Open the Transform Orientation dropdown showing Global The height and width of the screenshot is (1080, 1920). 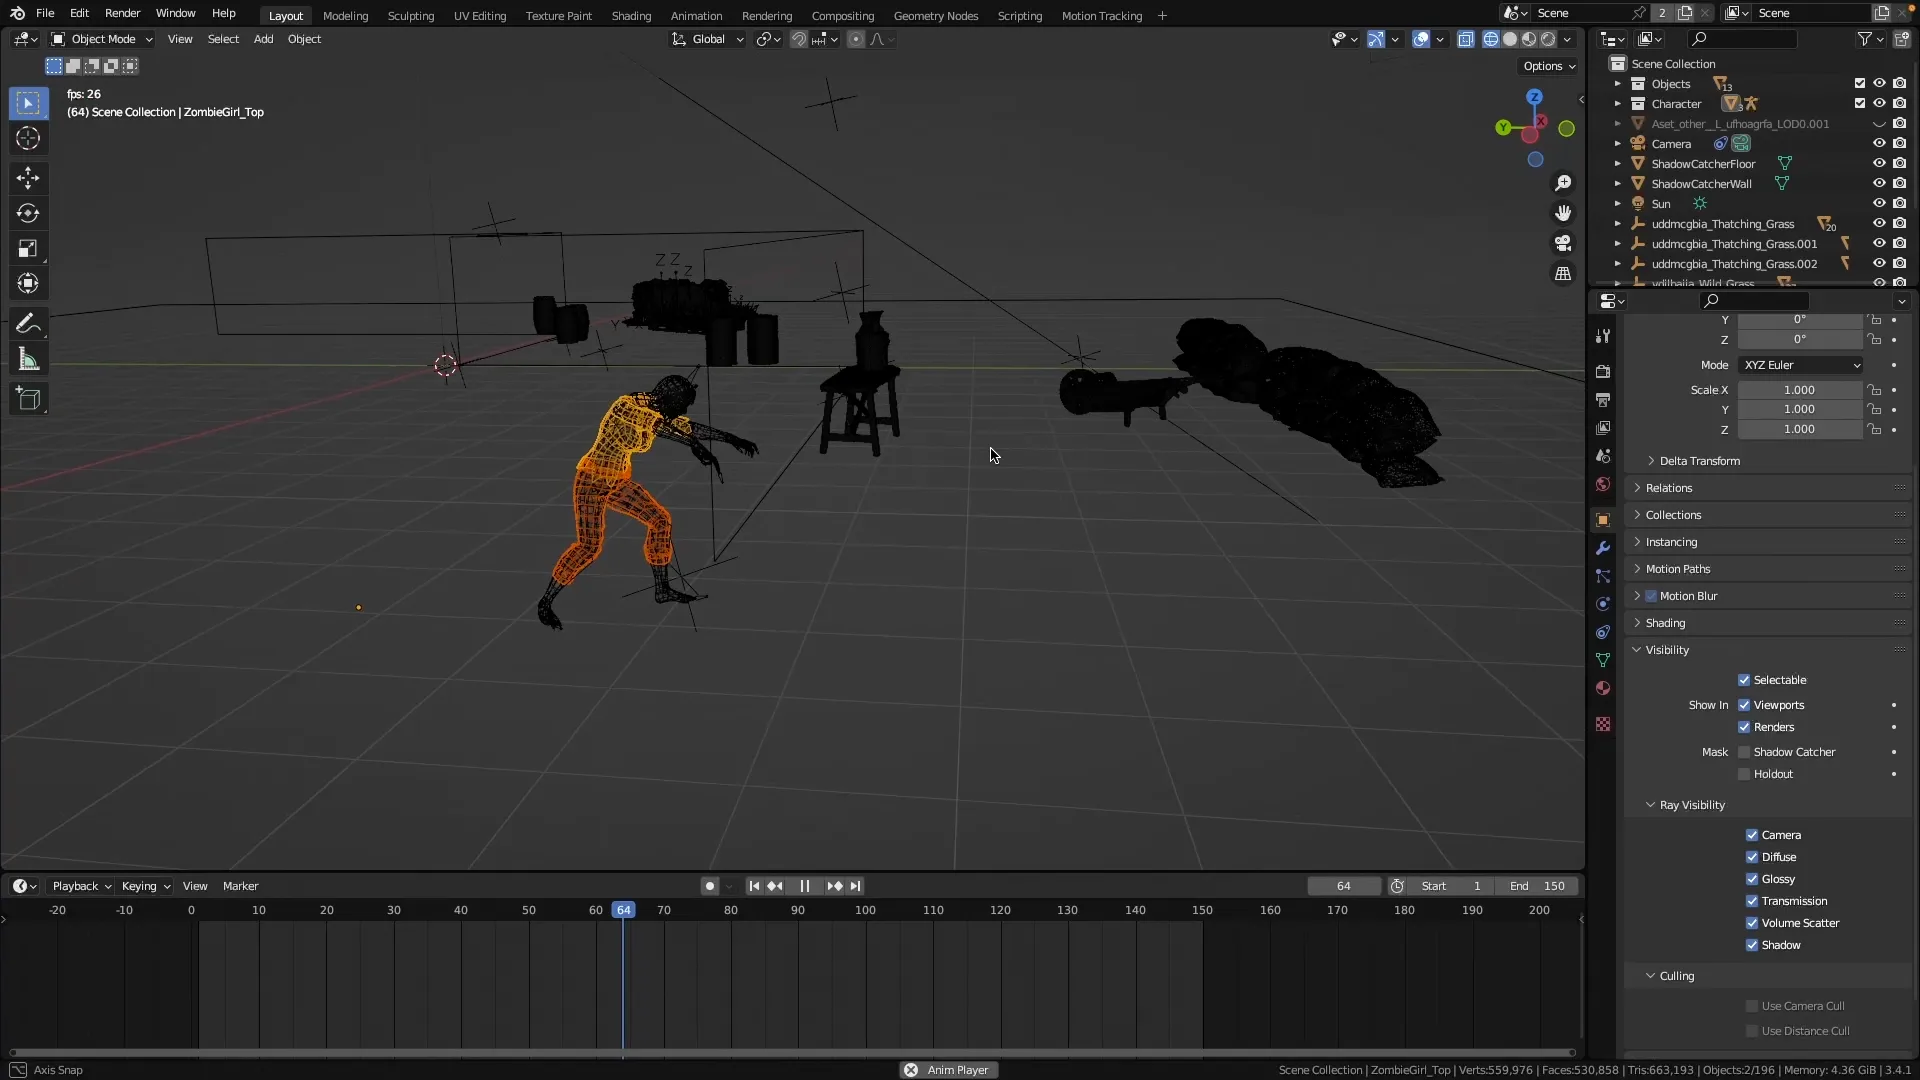pos(707,39)
